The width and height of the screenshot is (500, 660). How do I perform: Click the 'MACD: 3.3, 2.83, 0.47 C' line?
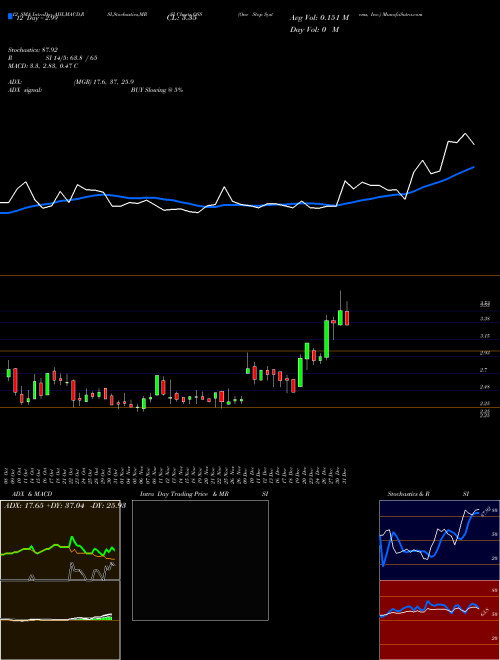(43, 66)
